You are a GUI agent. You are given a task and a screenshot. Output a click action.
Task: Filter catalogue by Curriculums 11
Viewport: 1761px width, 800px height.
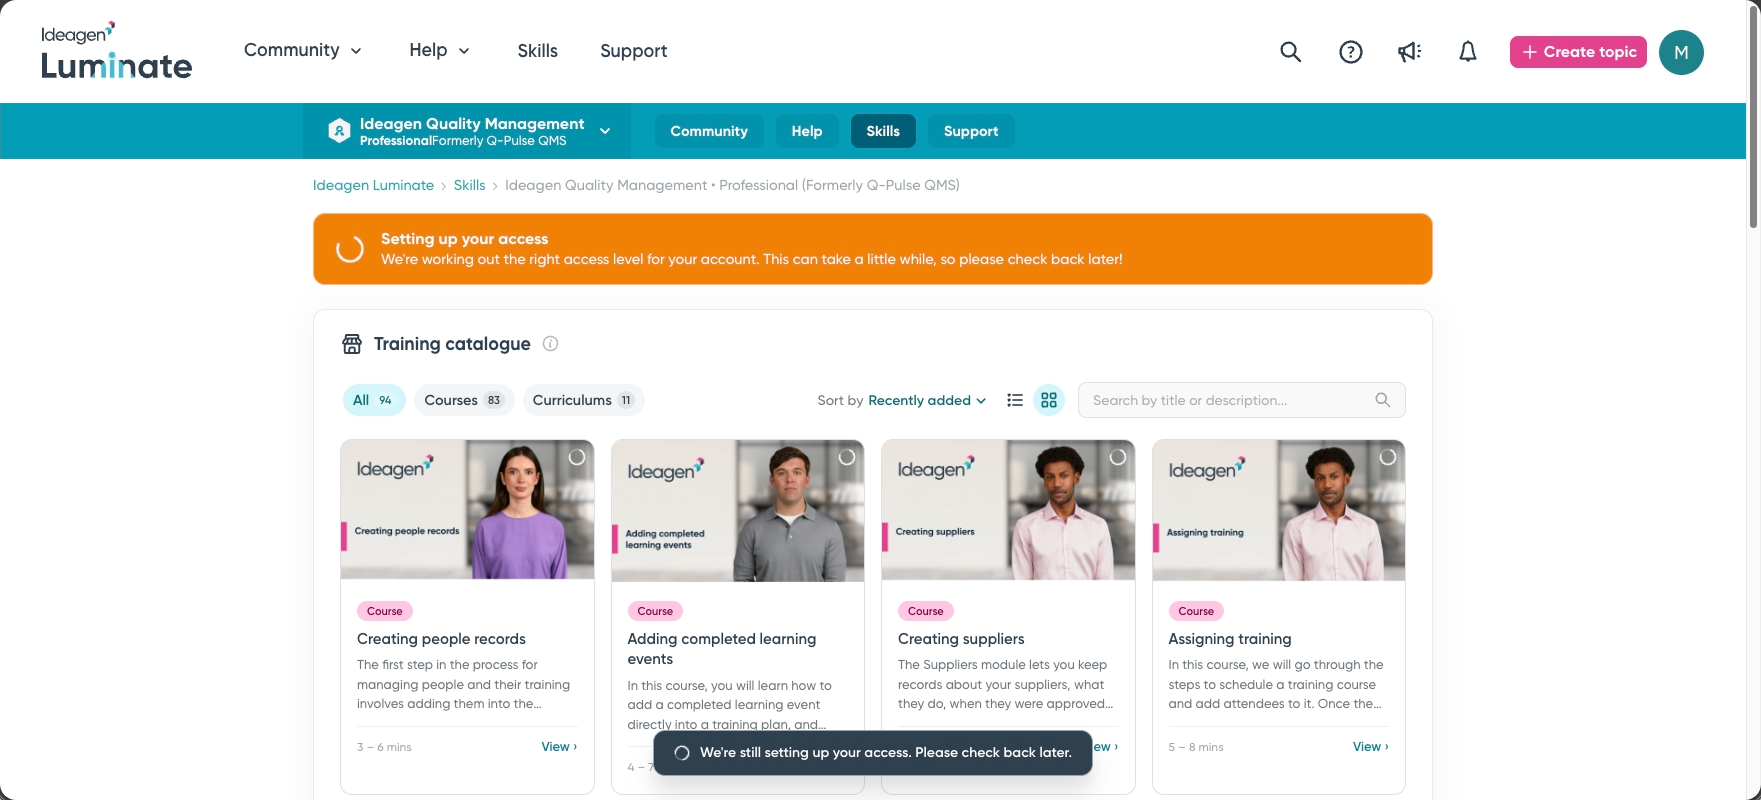583,400
